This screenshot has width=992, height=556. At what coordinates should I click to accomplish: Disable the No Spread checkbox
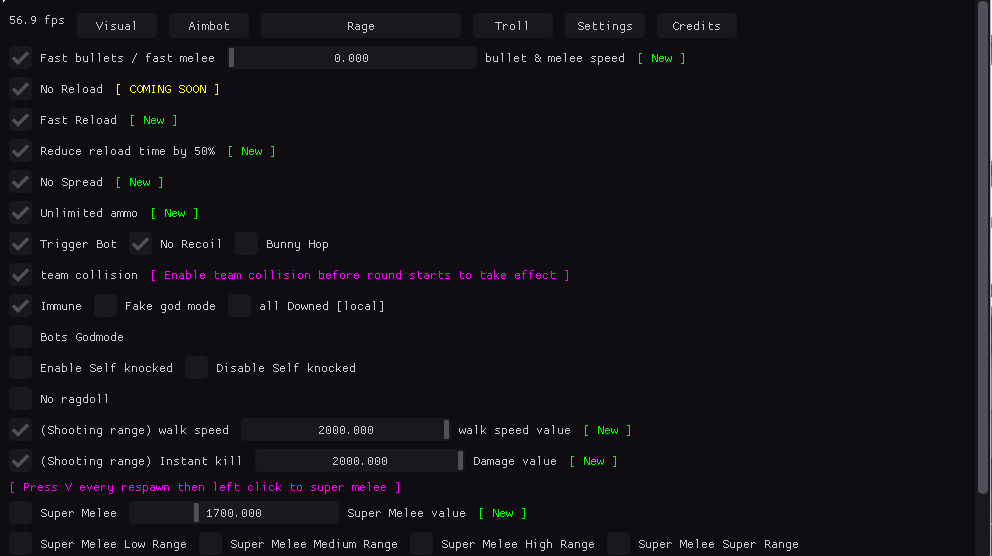[21, 182]
